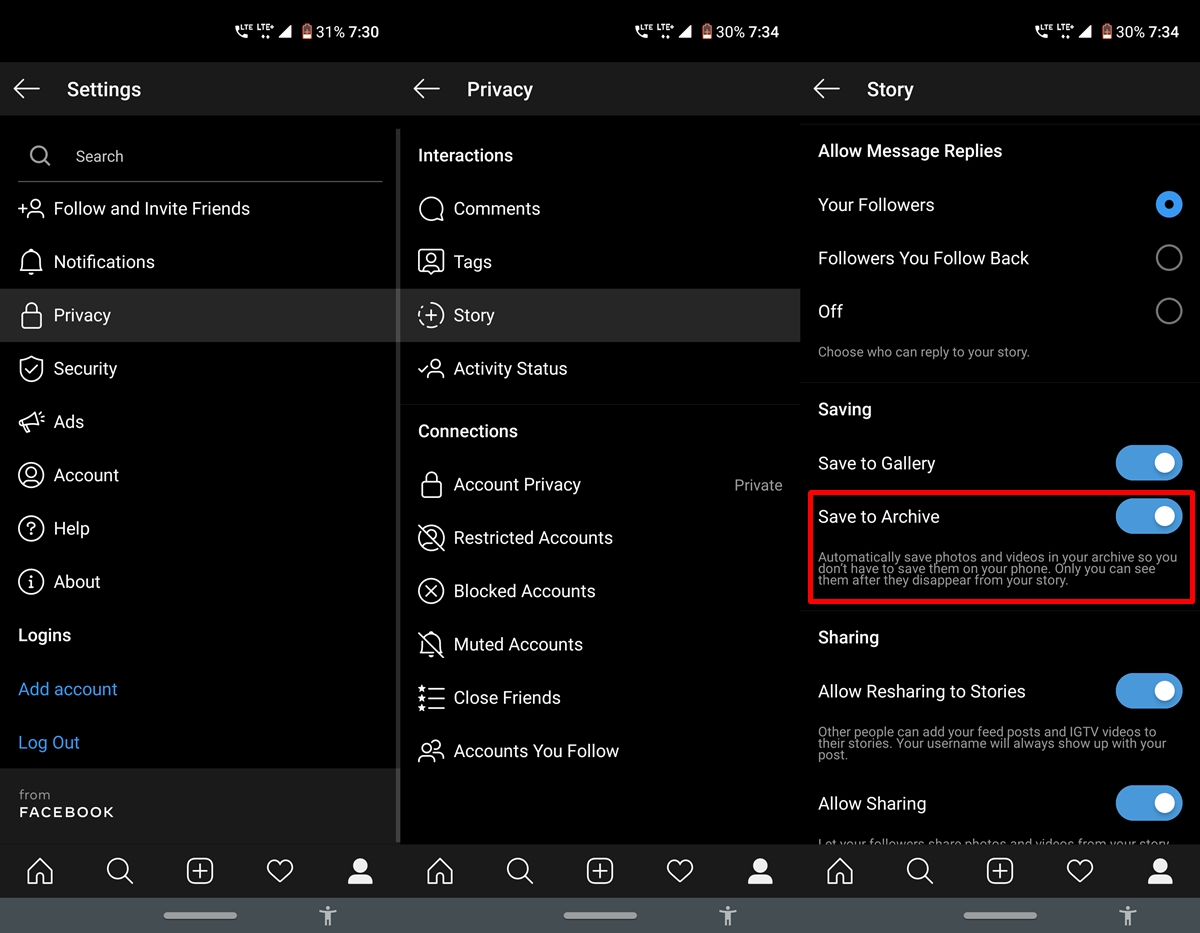Tap Search icon in Privacy screen navbar
This screenshot has height=933, width=1200.
(x=520, y=871)
